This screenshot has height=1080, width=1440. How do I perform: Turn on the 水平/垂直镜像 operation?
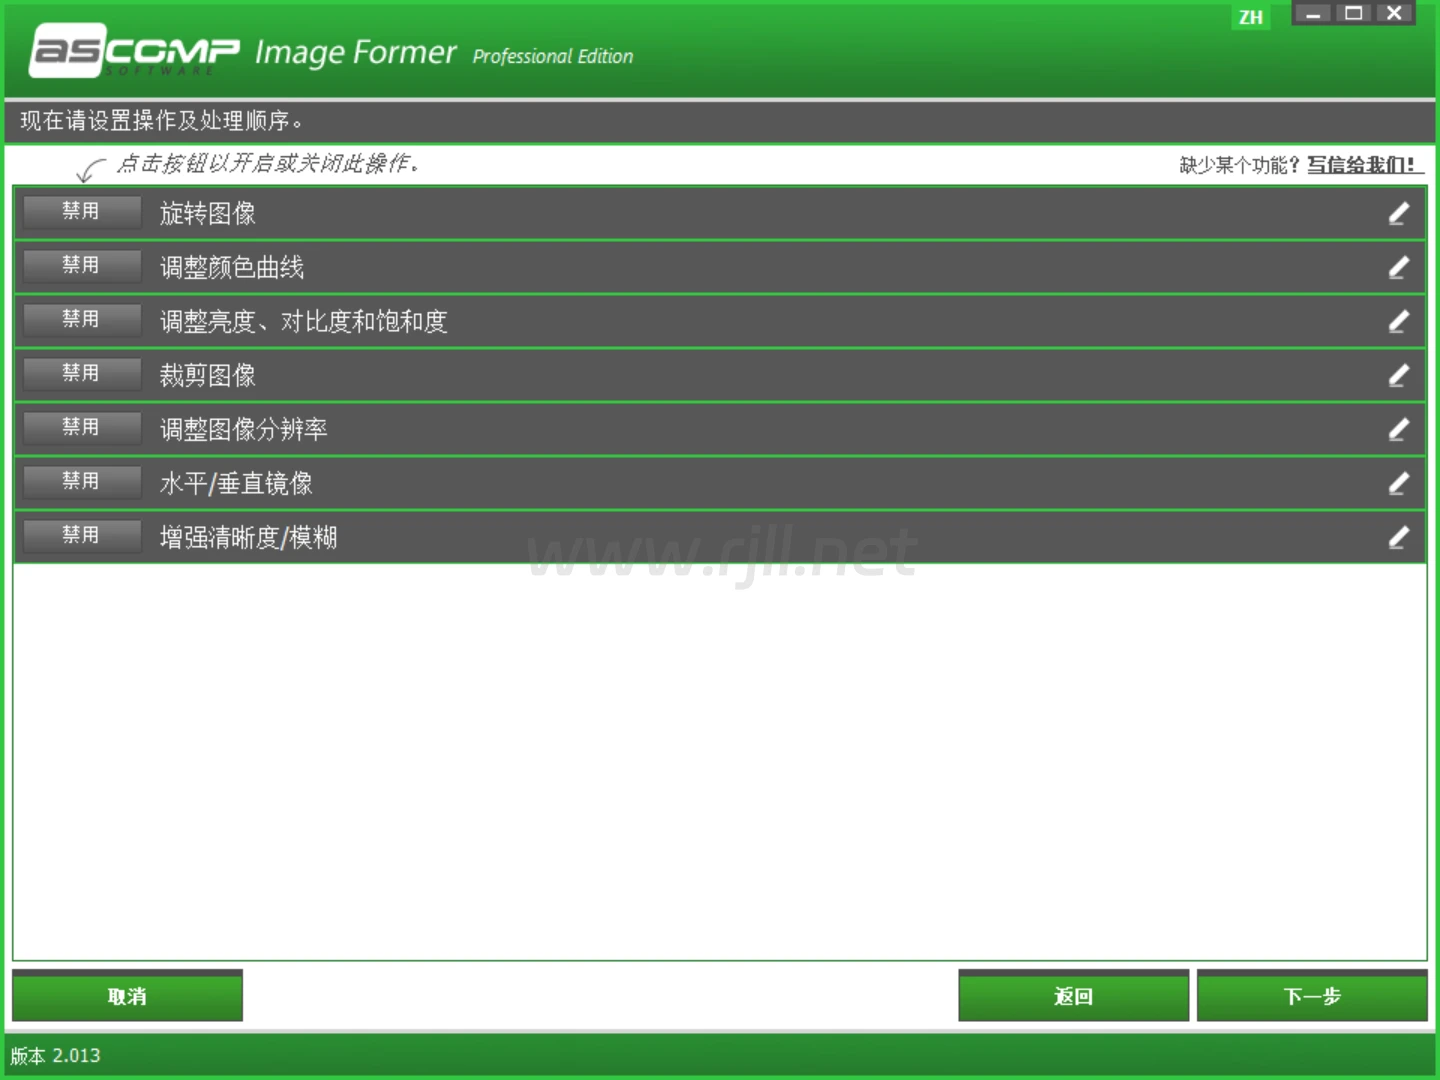pyautogui.click(x=81, y=481)
